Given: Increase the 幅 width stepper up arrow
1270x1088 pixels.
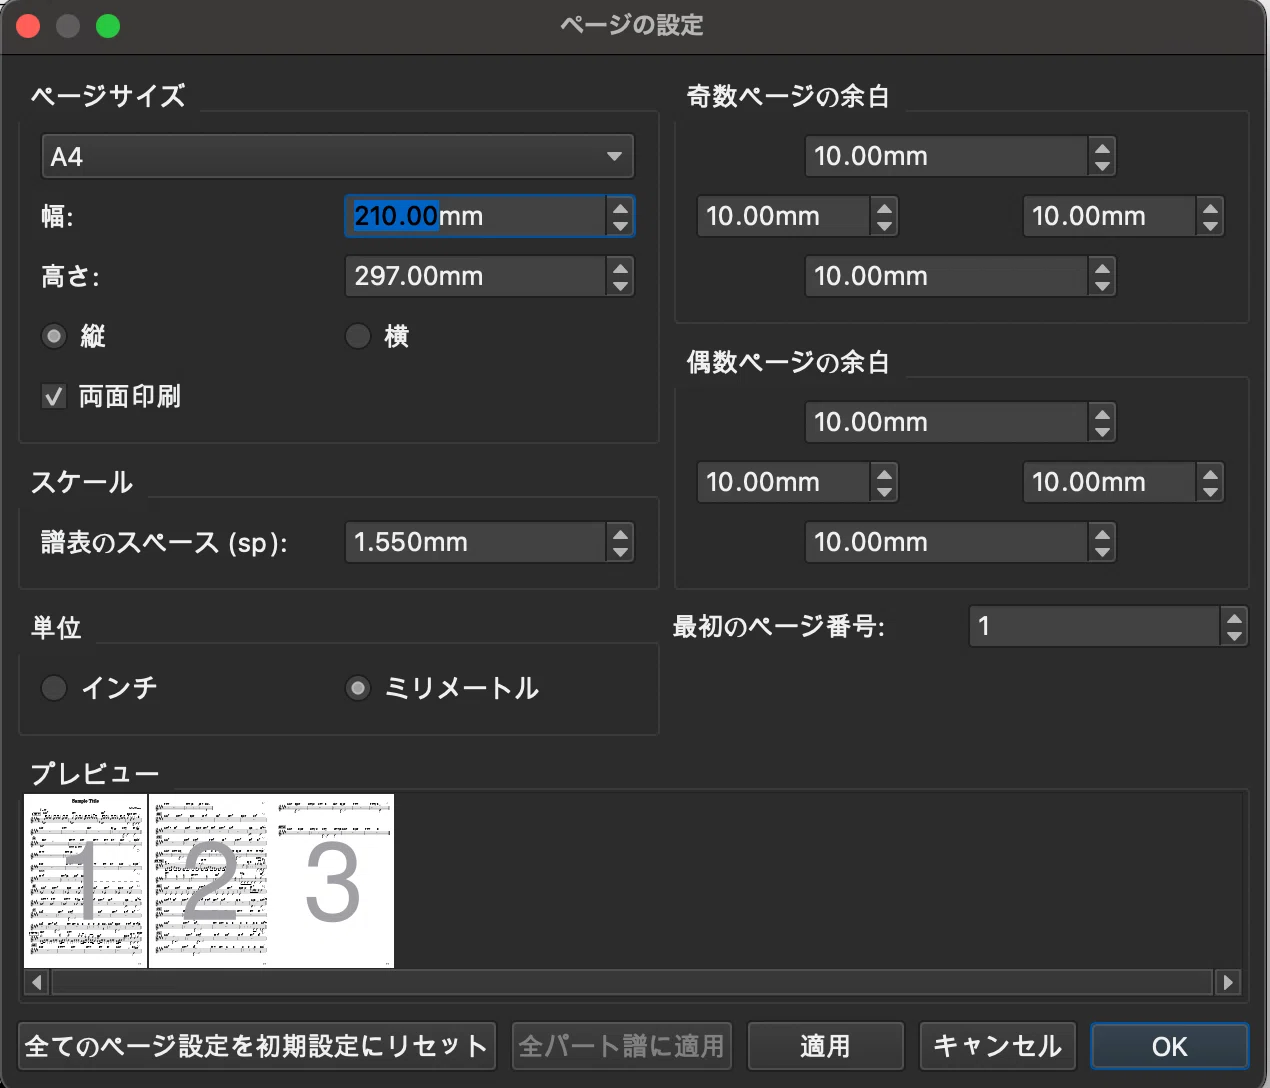Looking at the screenshot, I should (x=620, y=207).
